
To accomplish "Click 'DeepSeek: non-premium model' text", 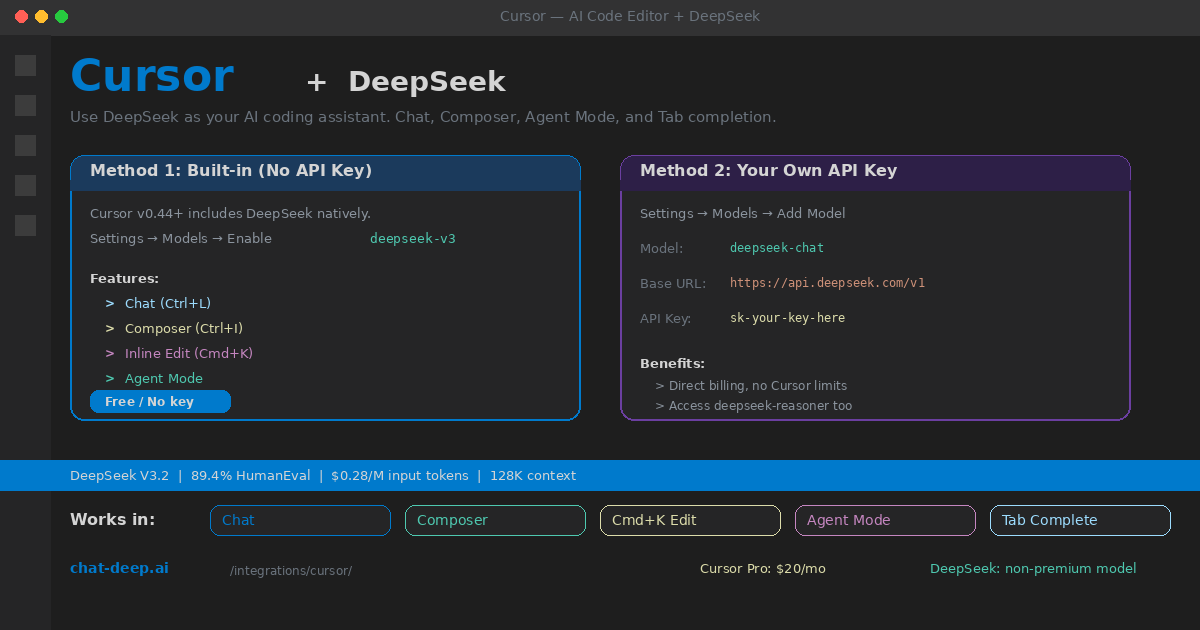I will (x=1033, y=568).
